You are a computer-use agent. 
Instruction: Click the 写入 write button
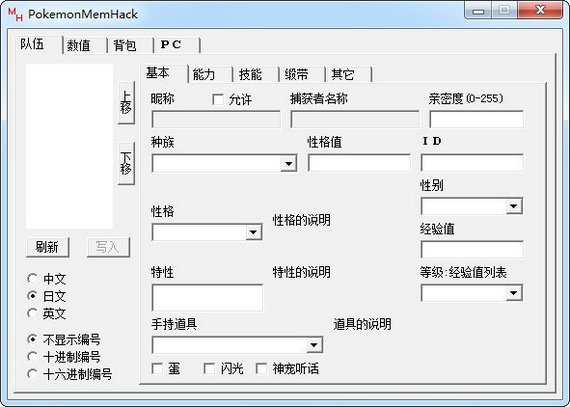pos(108,247)
